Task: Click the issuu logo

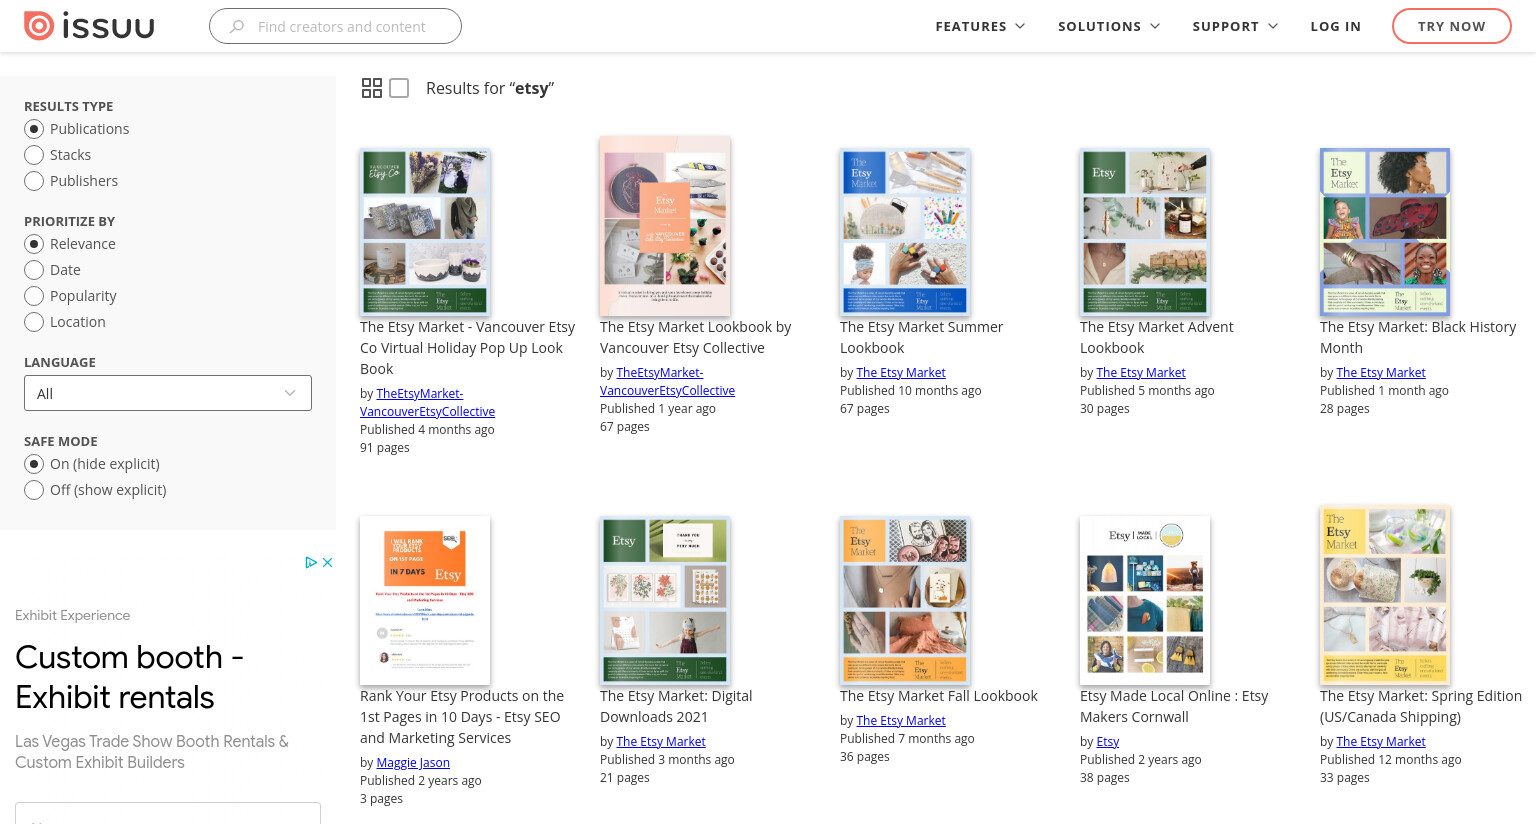Action: pyautogui.click(x=89, y=26)
